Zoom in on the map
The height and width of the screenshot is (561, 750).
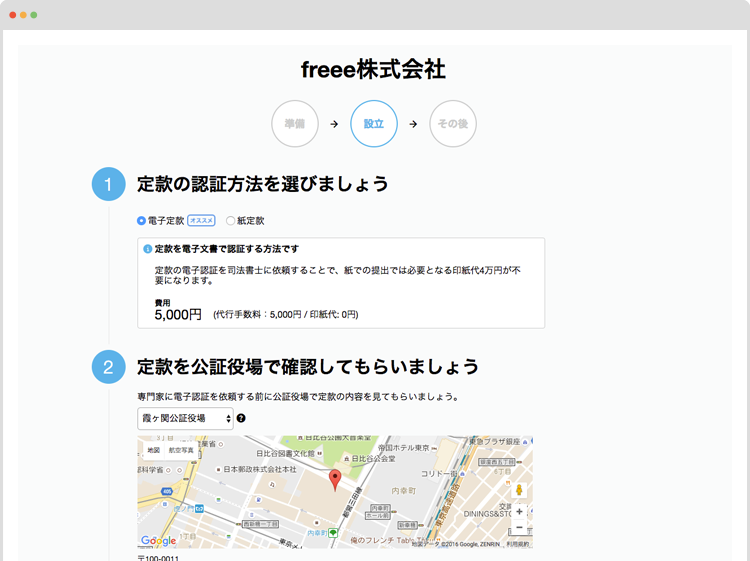pos(519,511)
